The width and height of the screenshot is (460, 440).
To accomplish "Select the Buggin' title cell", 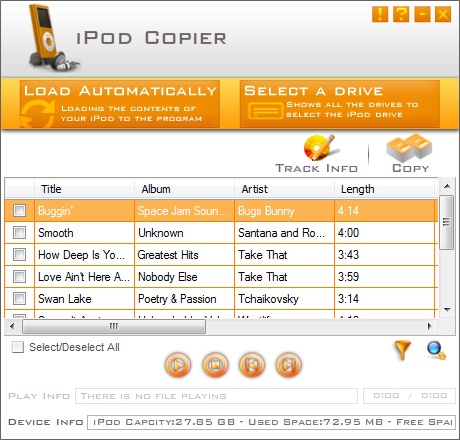I will point(84,211).
